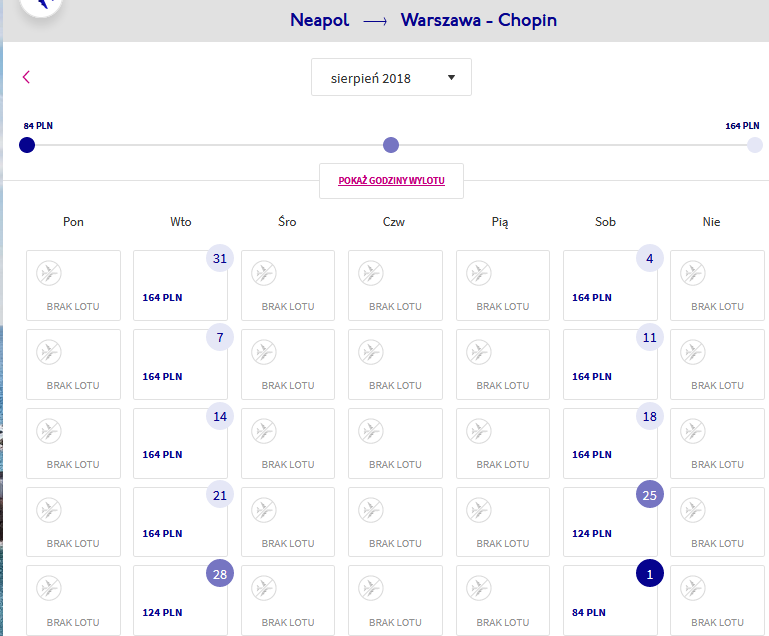Click no-flight plane icon, Wednesday after day 7
769x636 pixels.
(264, 352)
